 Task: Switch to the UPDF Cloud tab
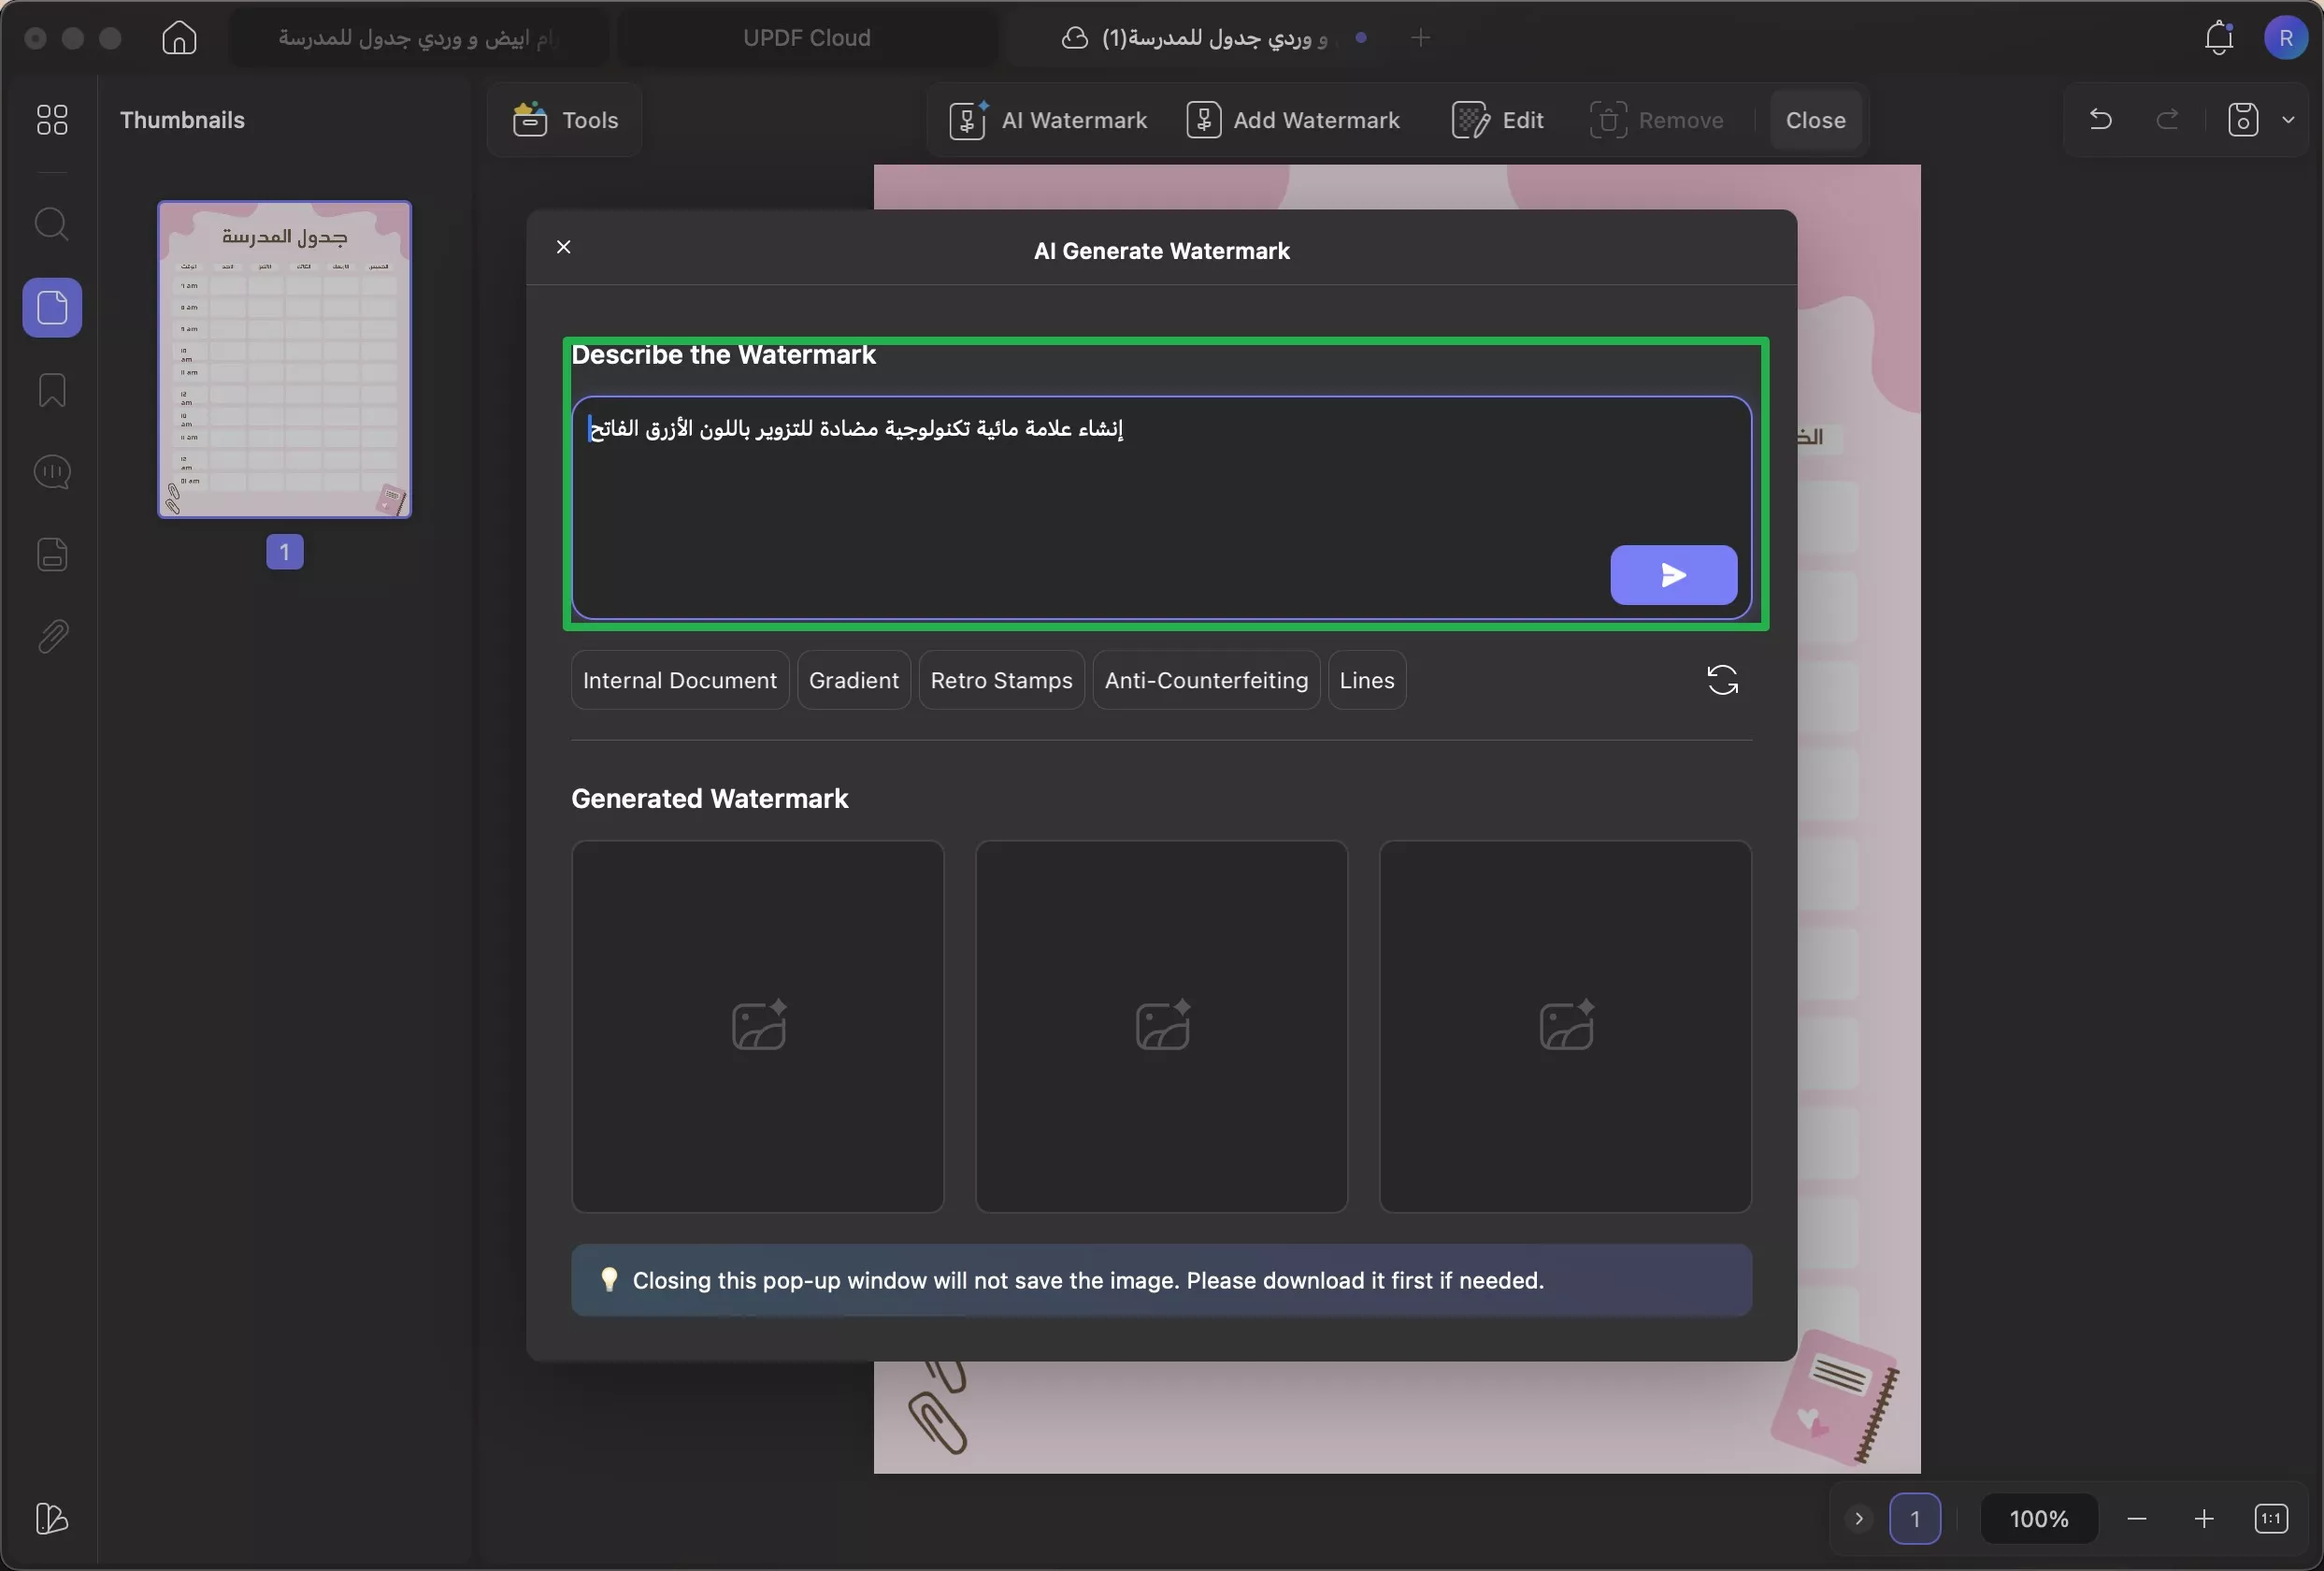coord(806,38)
